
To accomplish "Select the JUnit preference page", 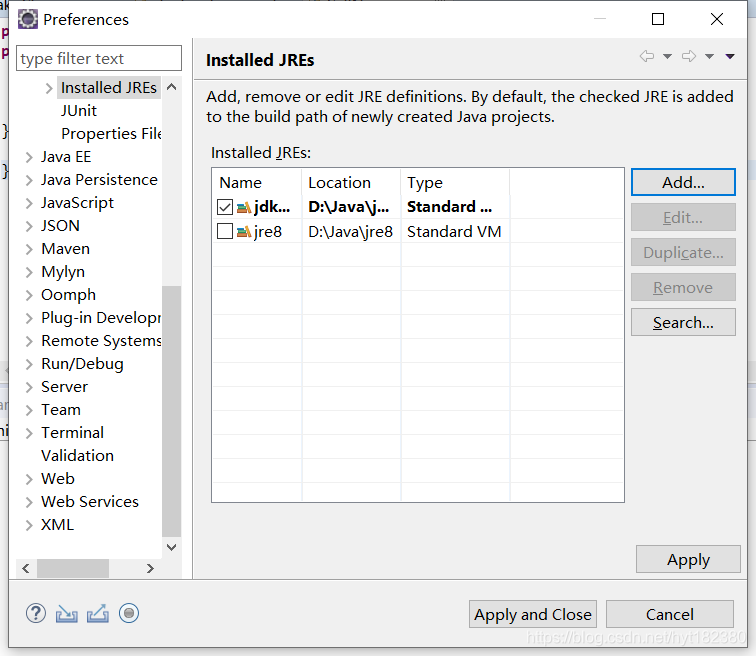I will [79, 111].
